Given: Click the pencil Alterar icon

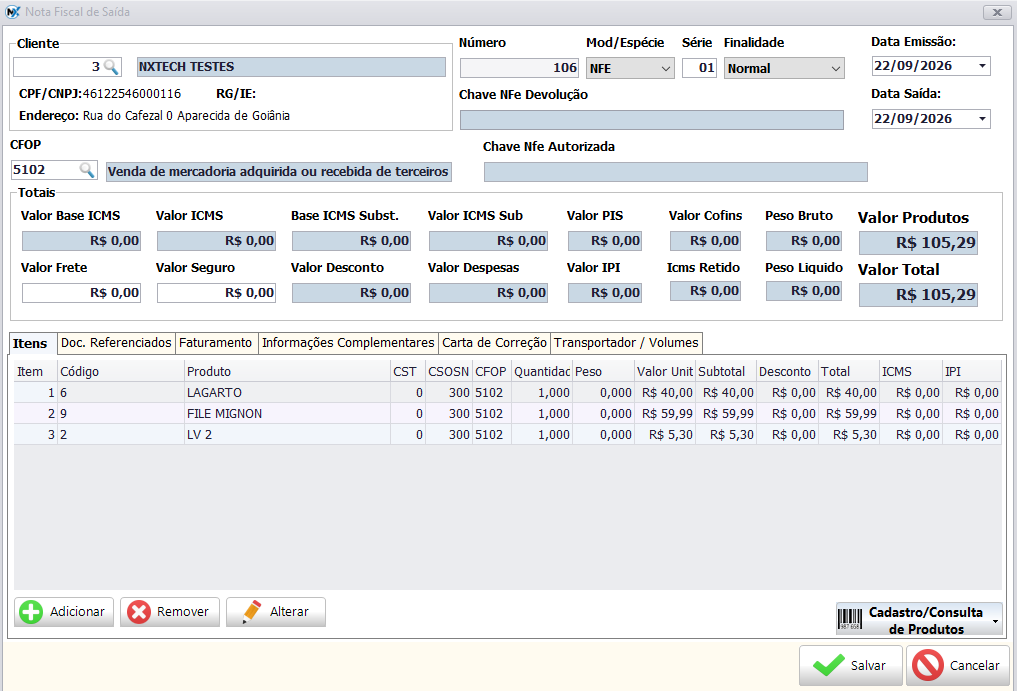Looking at the screenshot, I should pyautogui.click(x=251, y=612).
